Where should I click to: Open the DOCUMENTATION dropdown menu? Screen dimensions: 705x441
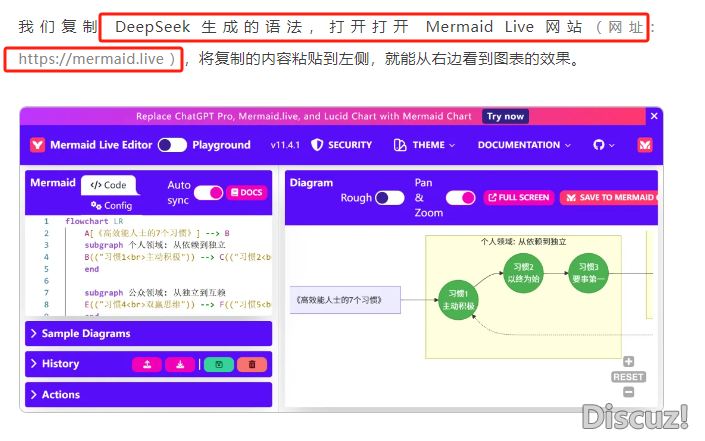(524, 145)
